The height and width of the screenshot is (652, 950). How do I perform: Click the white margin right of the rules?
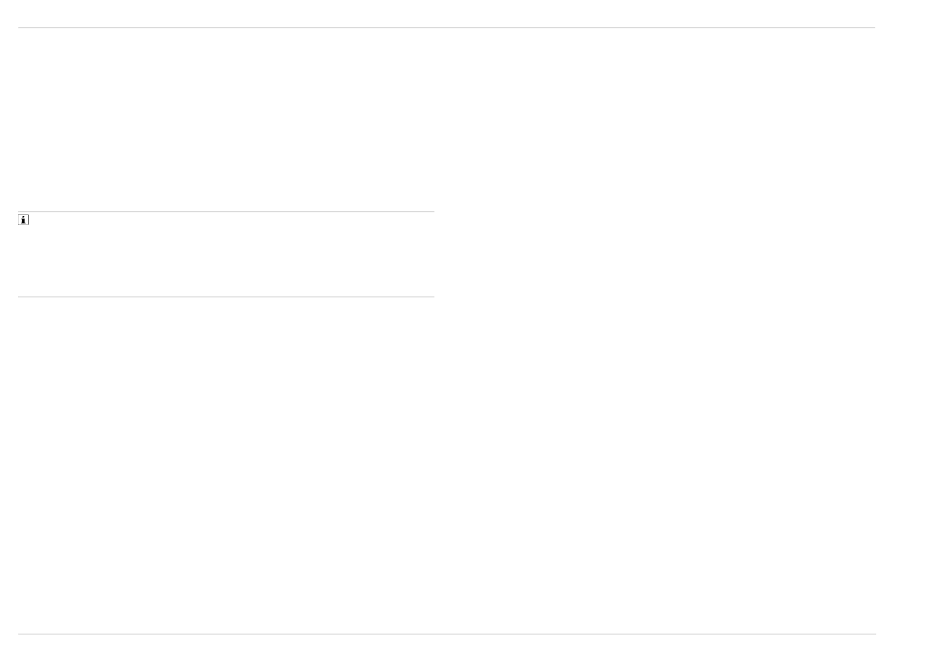[x=913, y=326]
